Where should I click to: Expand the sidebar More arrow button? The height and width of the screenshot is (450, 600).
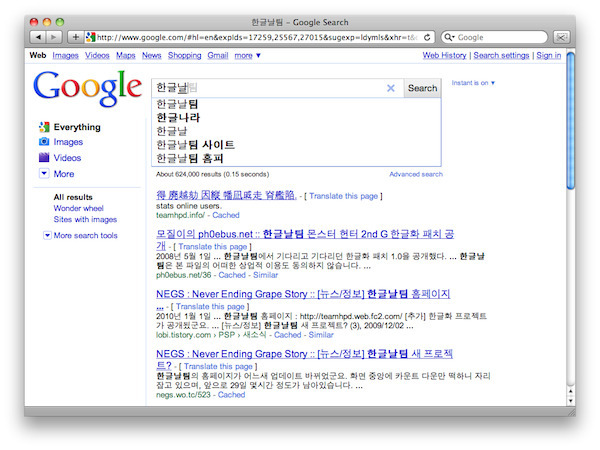44,174
